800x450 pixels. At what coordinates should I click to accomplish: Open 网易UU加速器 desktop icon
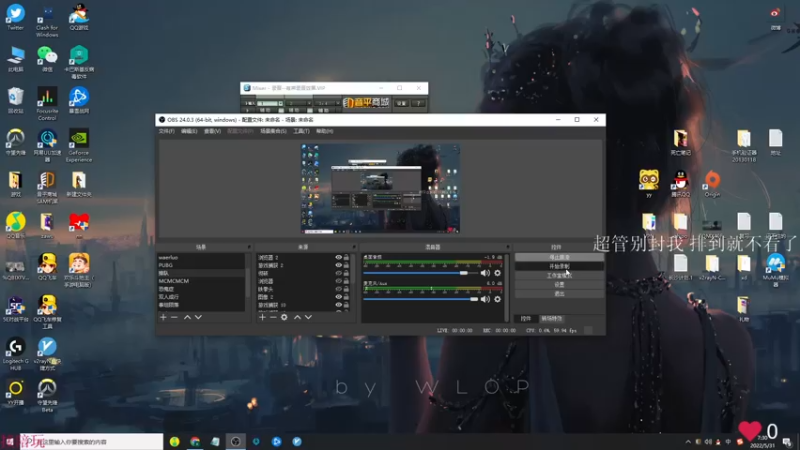pyautogui.click(x=47, y=145)
